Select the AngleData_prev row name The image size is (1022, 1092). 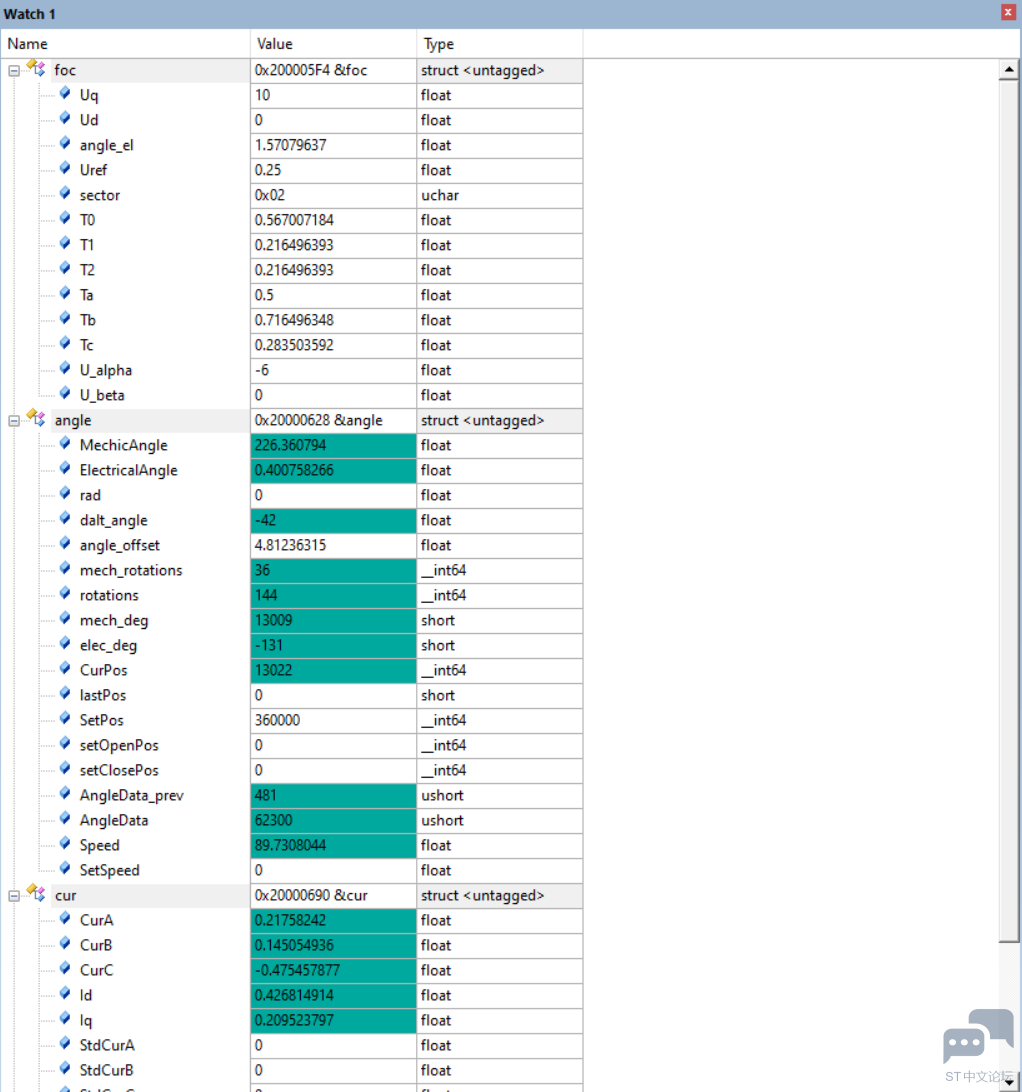click(132, 796)
